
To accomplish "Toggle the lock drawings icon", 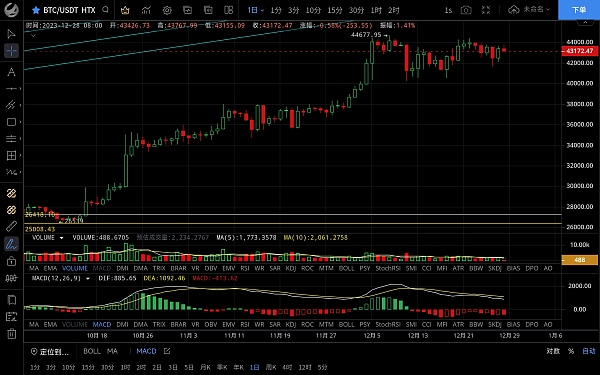I will tap(11, 261).
